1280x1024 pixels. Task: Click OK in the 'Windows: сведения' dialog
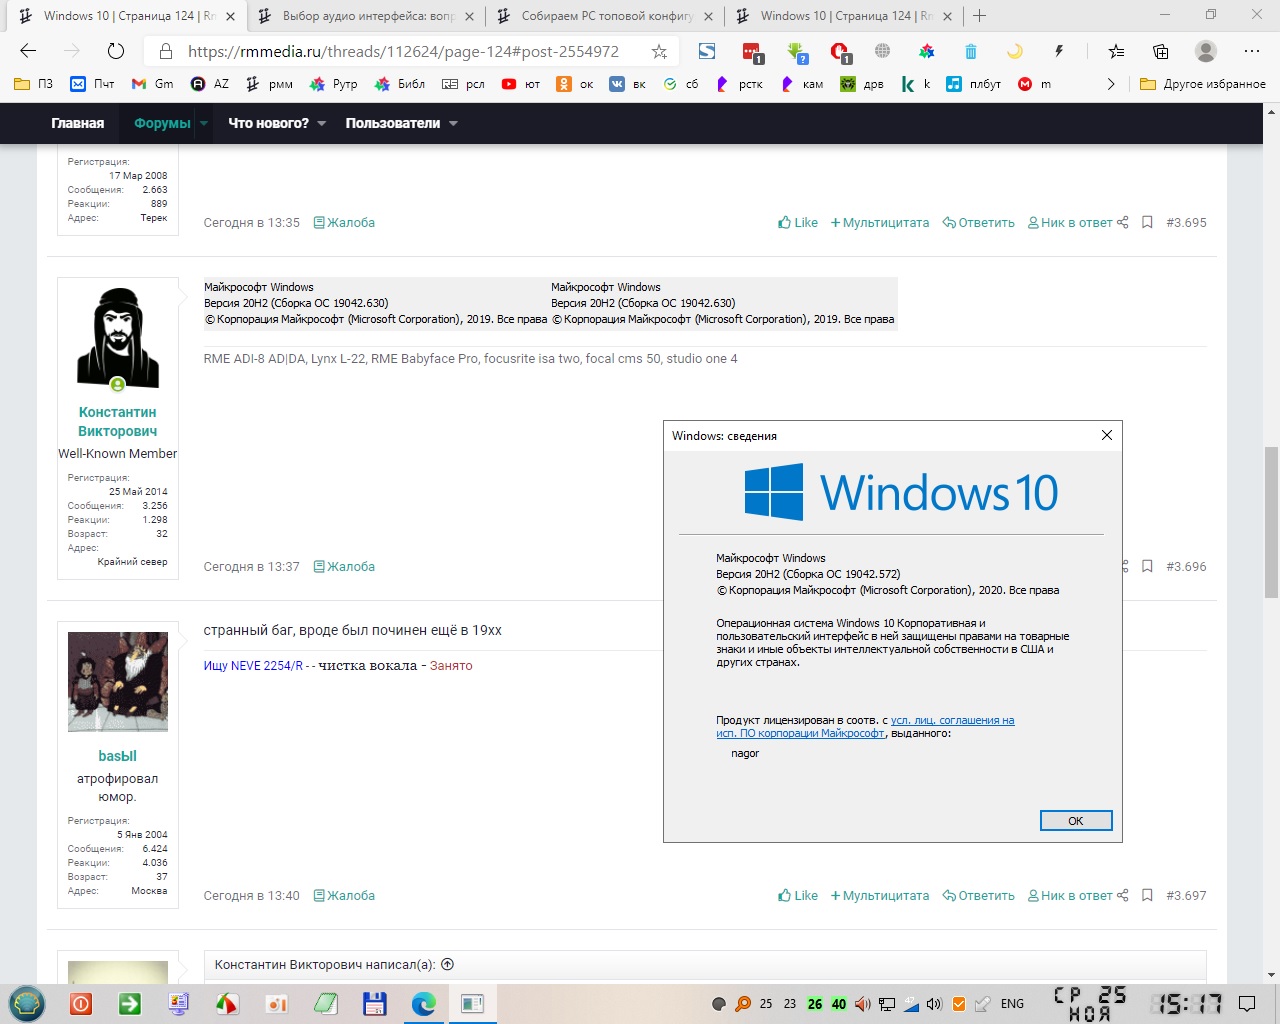(x=1076, y=820)
